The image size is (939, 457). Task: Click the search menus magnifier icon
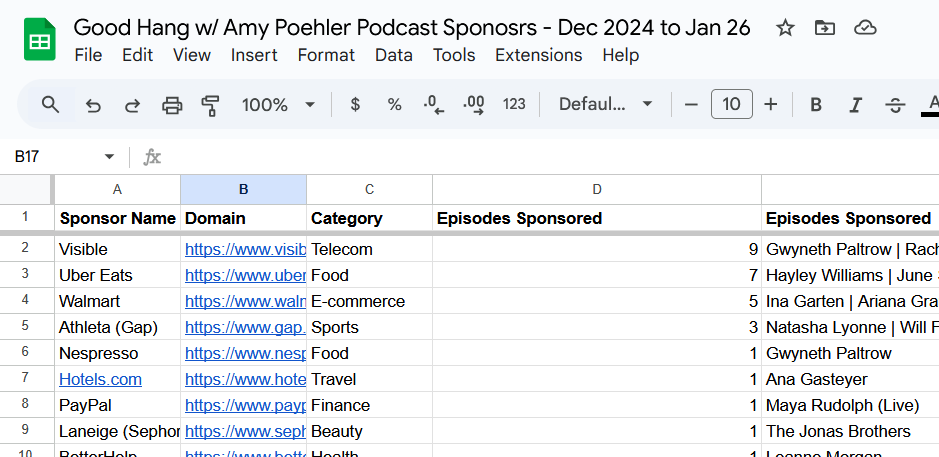point(50,104)
